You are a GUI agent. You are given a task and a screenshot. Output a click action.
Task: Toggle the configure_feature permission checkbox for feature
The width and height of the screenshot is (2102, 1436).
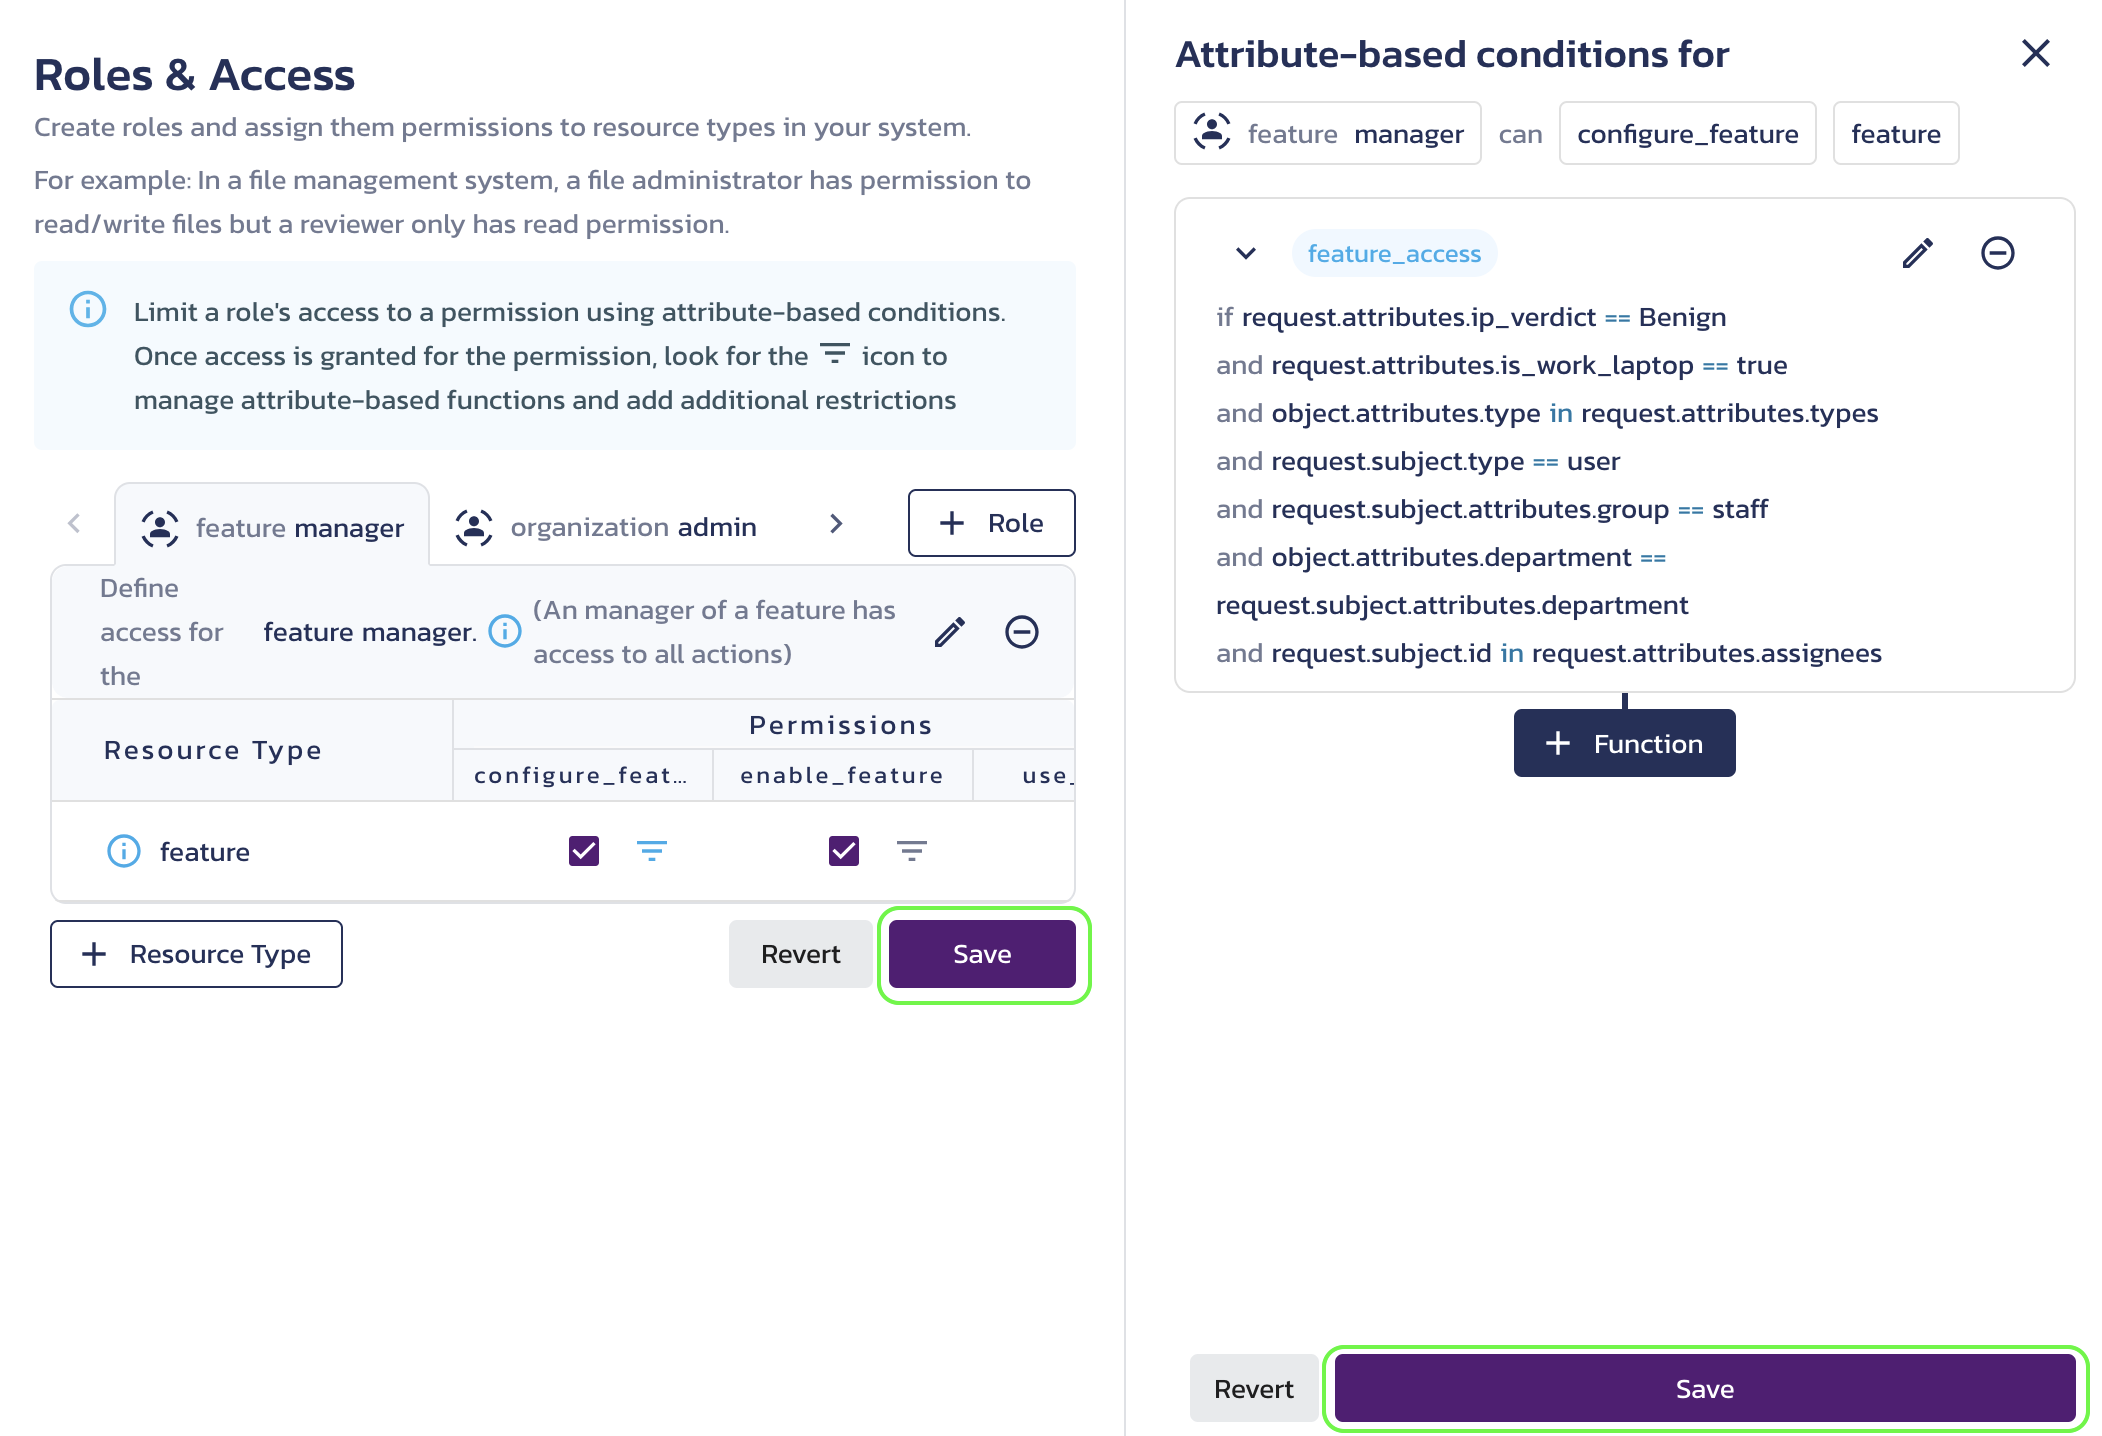click(583, 848)
